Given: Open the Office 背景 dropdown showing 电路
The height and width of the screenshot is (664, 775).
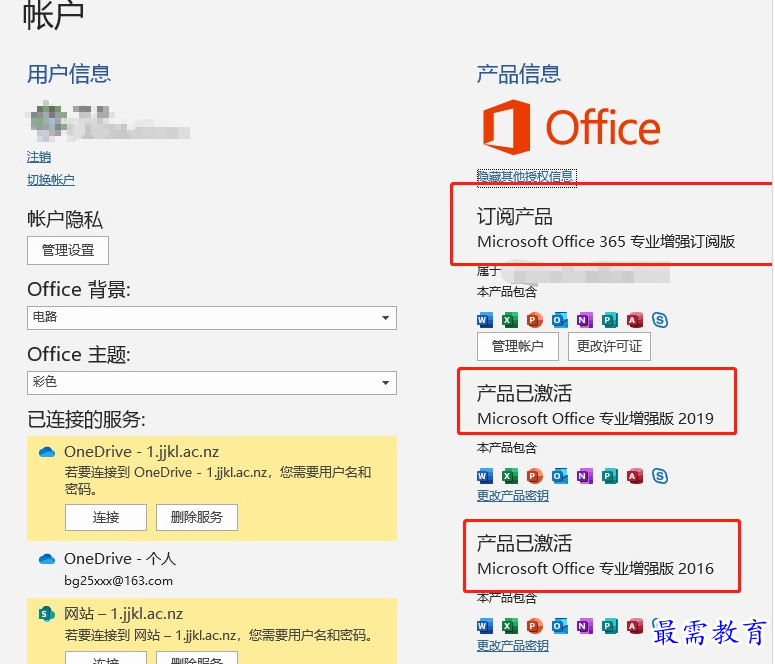Looking at the screenshot, I should tap(212, 318).
